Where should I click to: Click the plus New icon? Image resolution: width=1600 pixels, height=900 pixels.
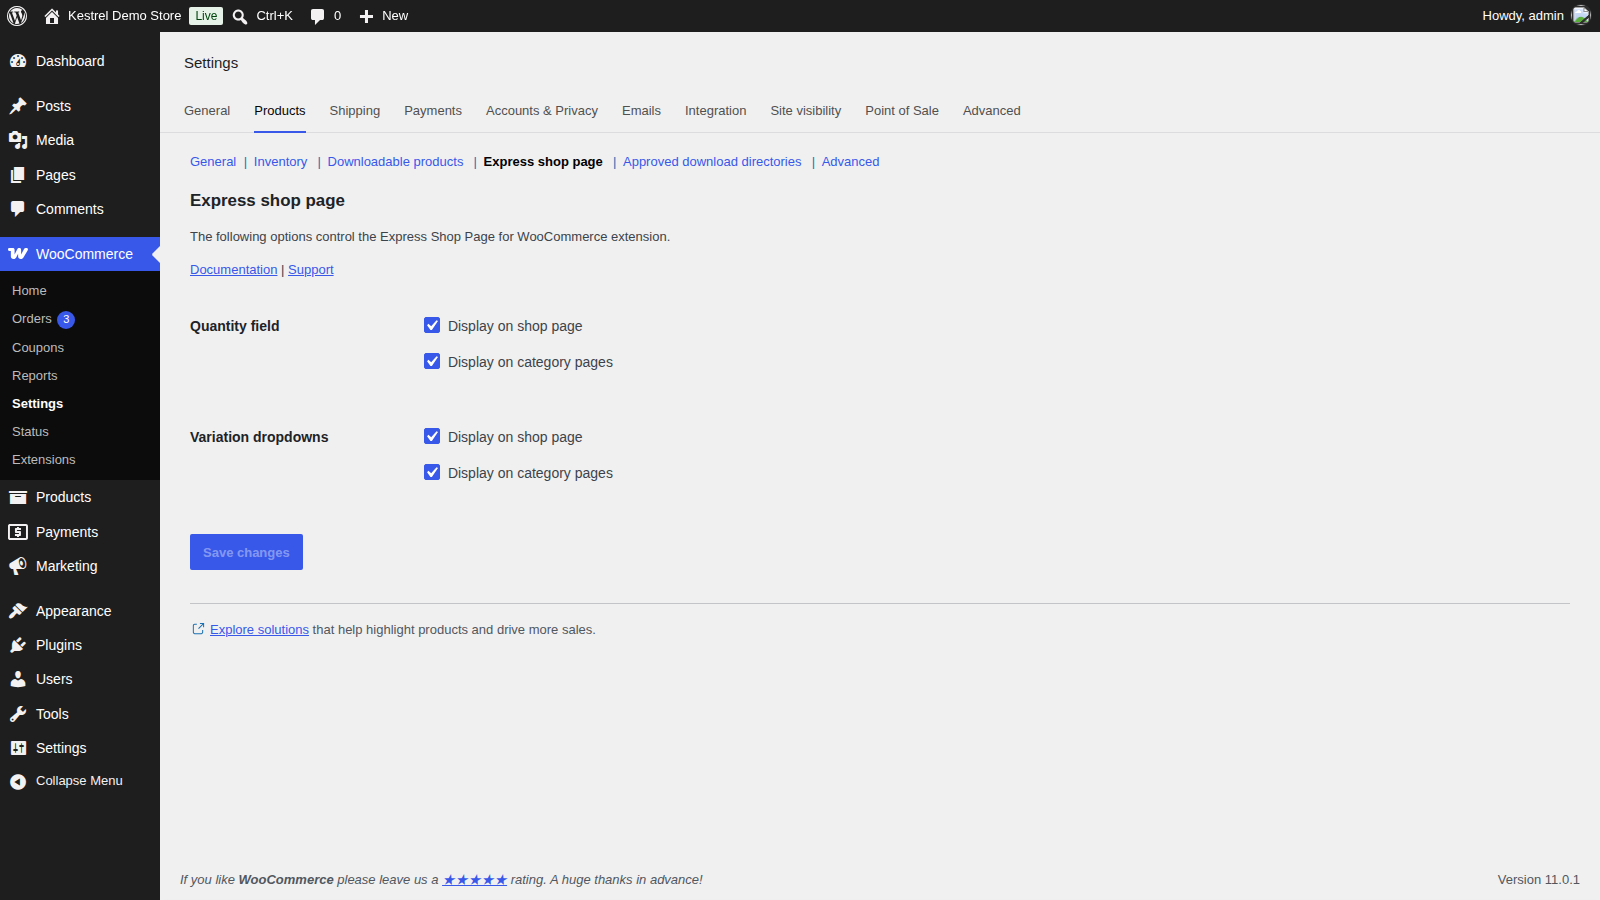coord(366,16)
